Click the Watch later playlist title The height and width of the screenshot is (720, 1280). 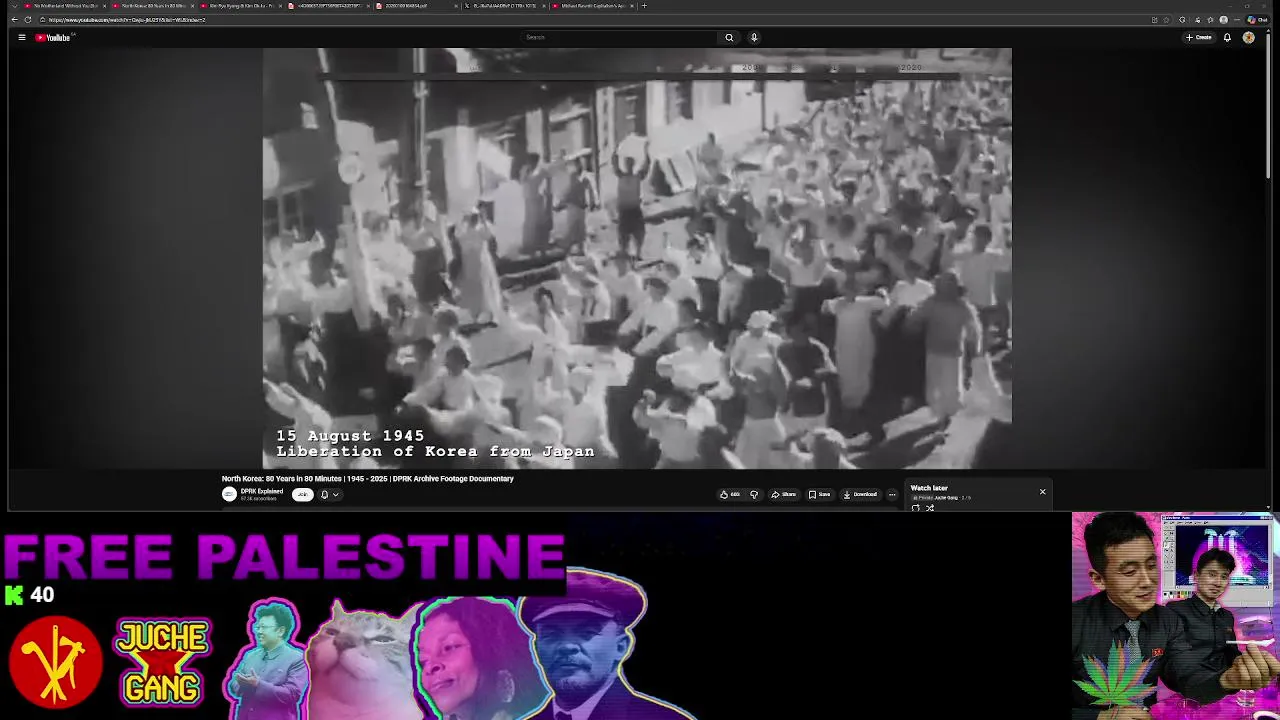pos(929,488)
